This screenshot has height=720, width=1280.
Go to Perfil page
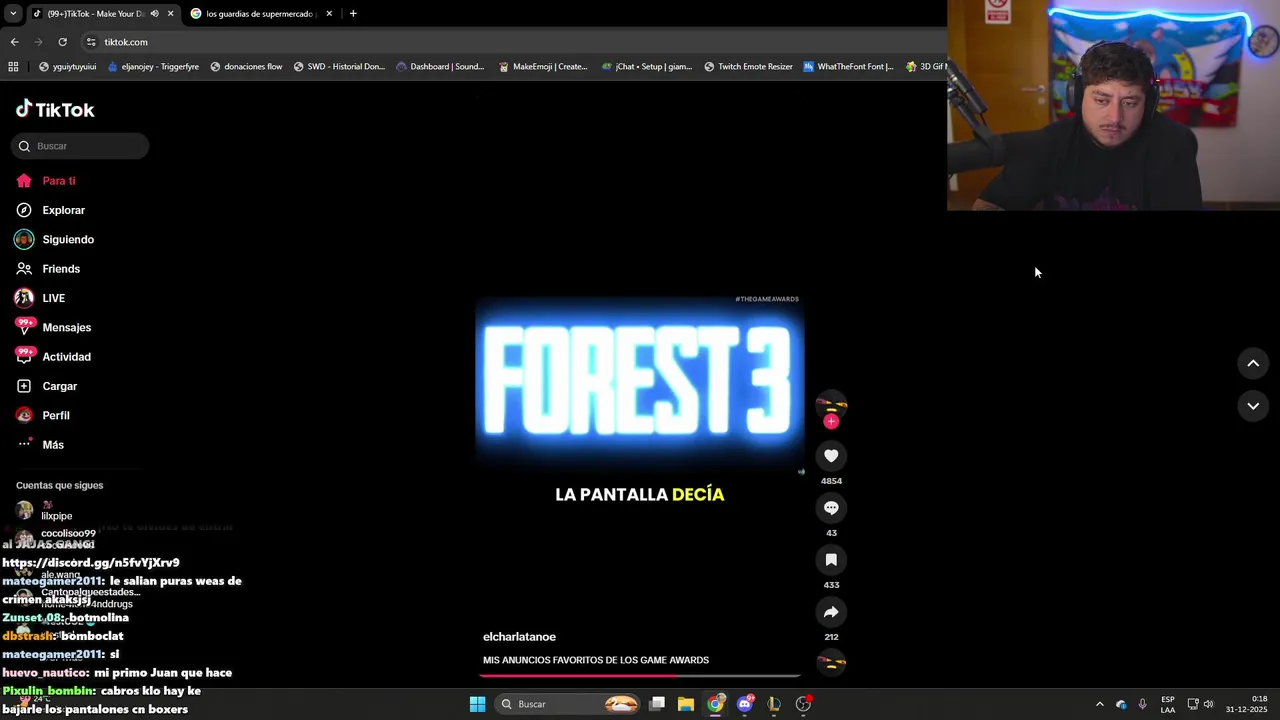(42, 415)
